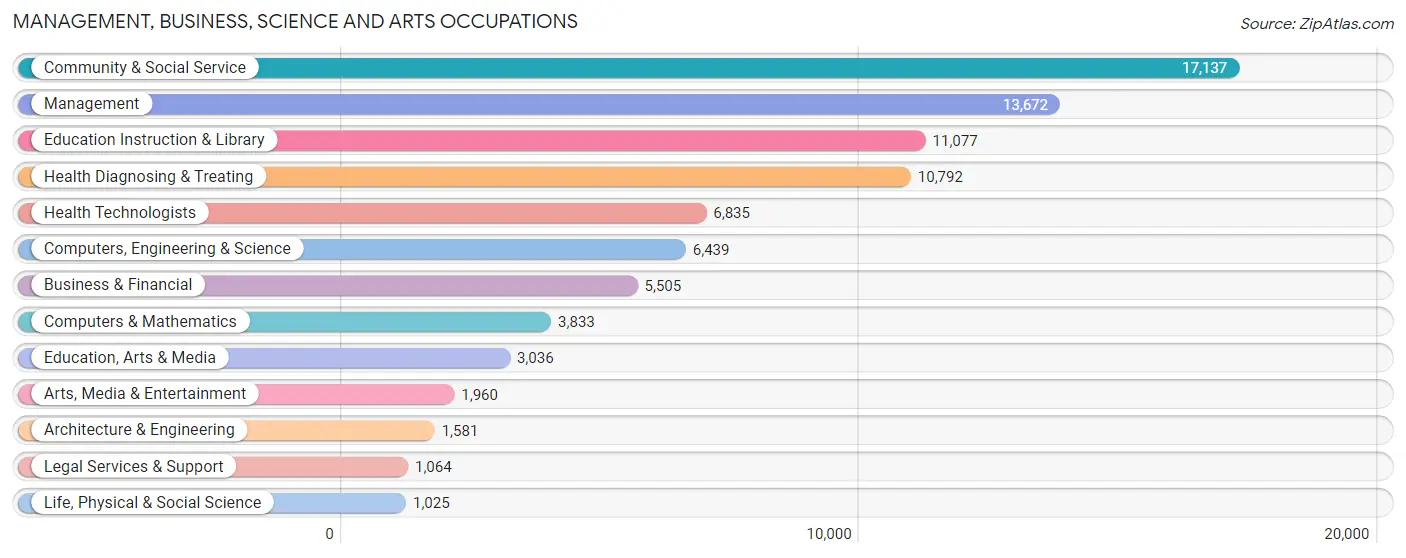Viewport: 1406px width, 558px height.
Task: Click the chart title heading
Action: (x=295, y=21)
